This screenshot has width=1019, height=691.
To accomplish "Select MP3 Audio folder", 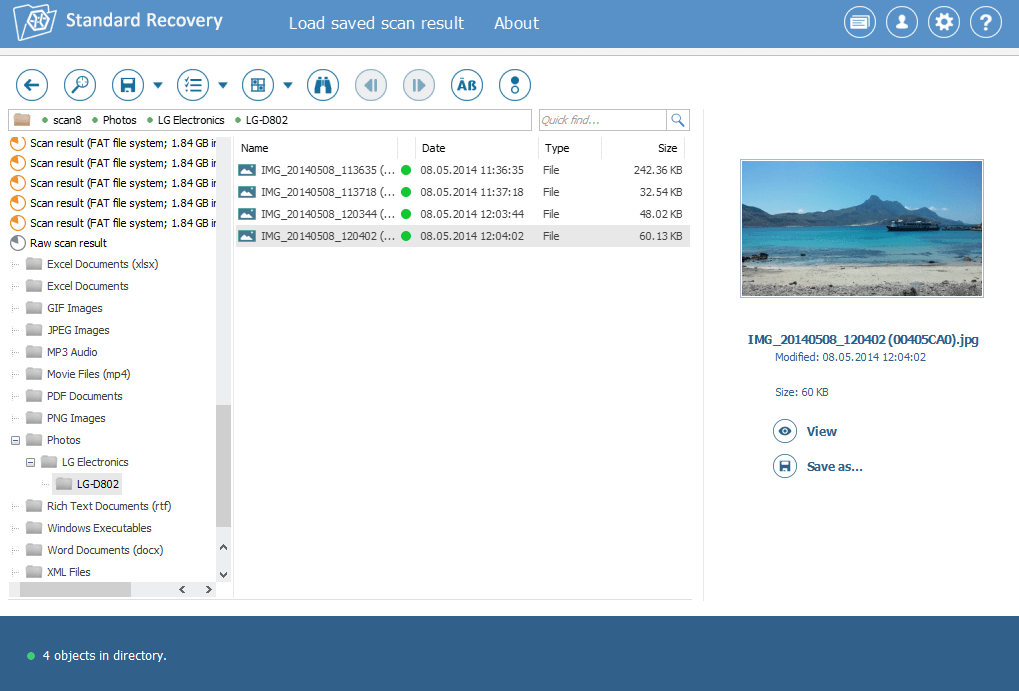I will pyautogui.click(x=72, y=352).
